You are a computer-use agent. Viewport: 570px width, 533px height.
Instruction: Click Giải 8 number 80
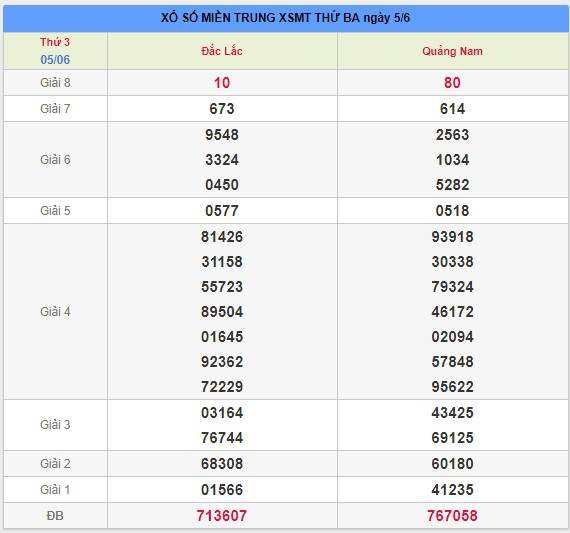point(452,83)
